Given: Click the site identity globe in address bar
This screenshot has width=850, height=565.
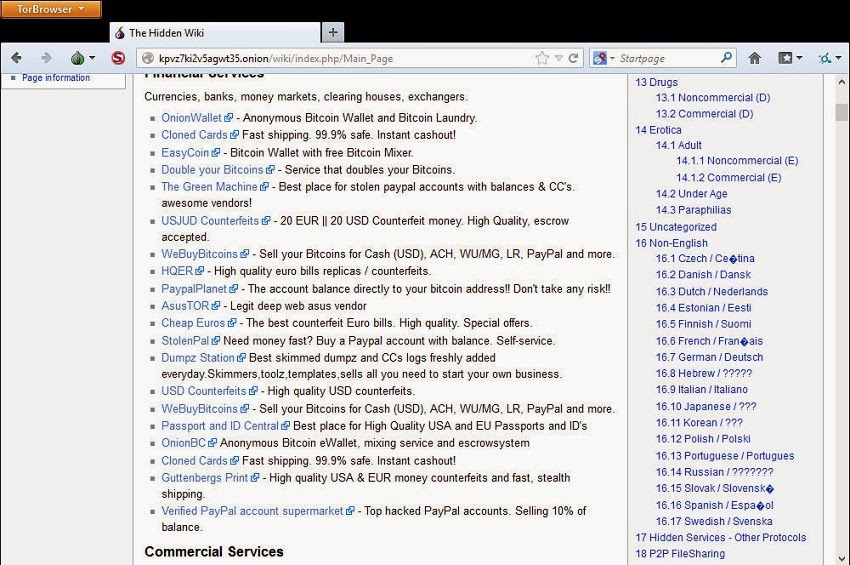Looking at the screenshot, I should pos(147,59).
